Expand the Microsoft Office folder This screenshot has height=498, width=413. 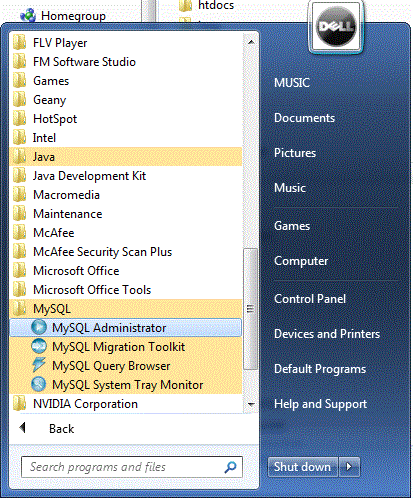click(126, 271)
